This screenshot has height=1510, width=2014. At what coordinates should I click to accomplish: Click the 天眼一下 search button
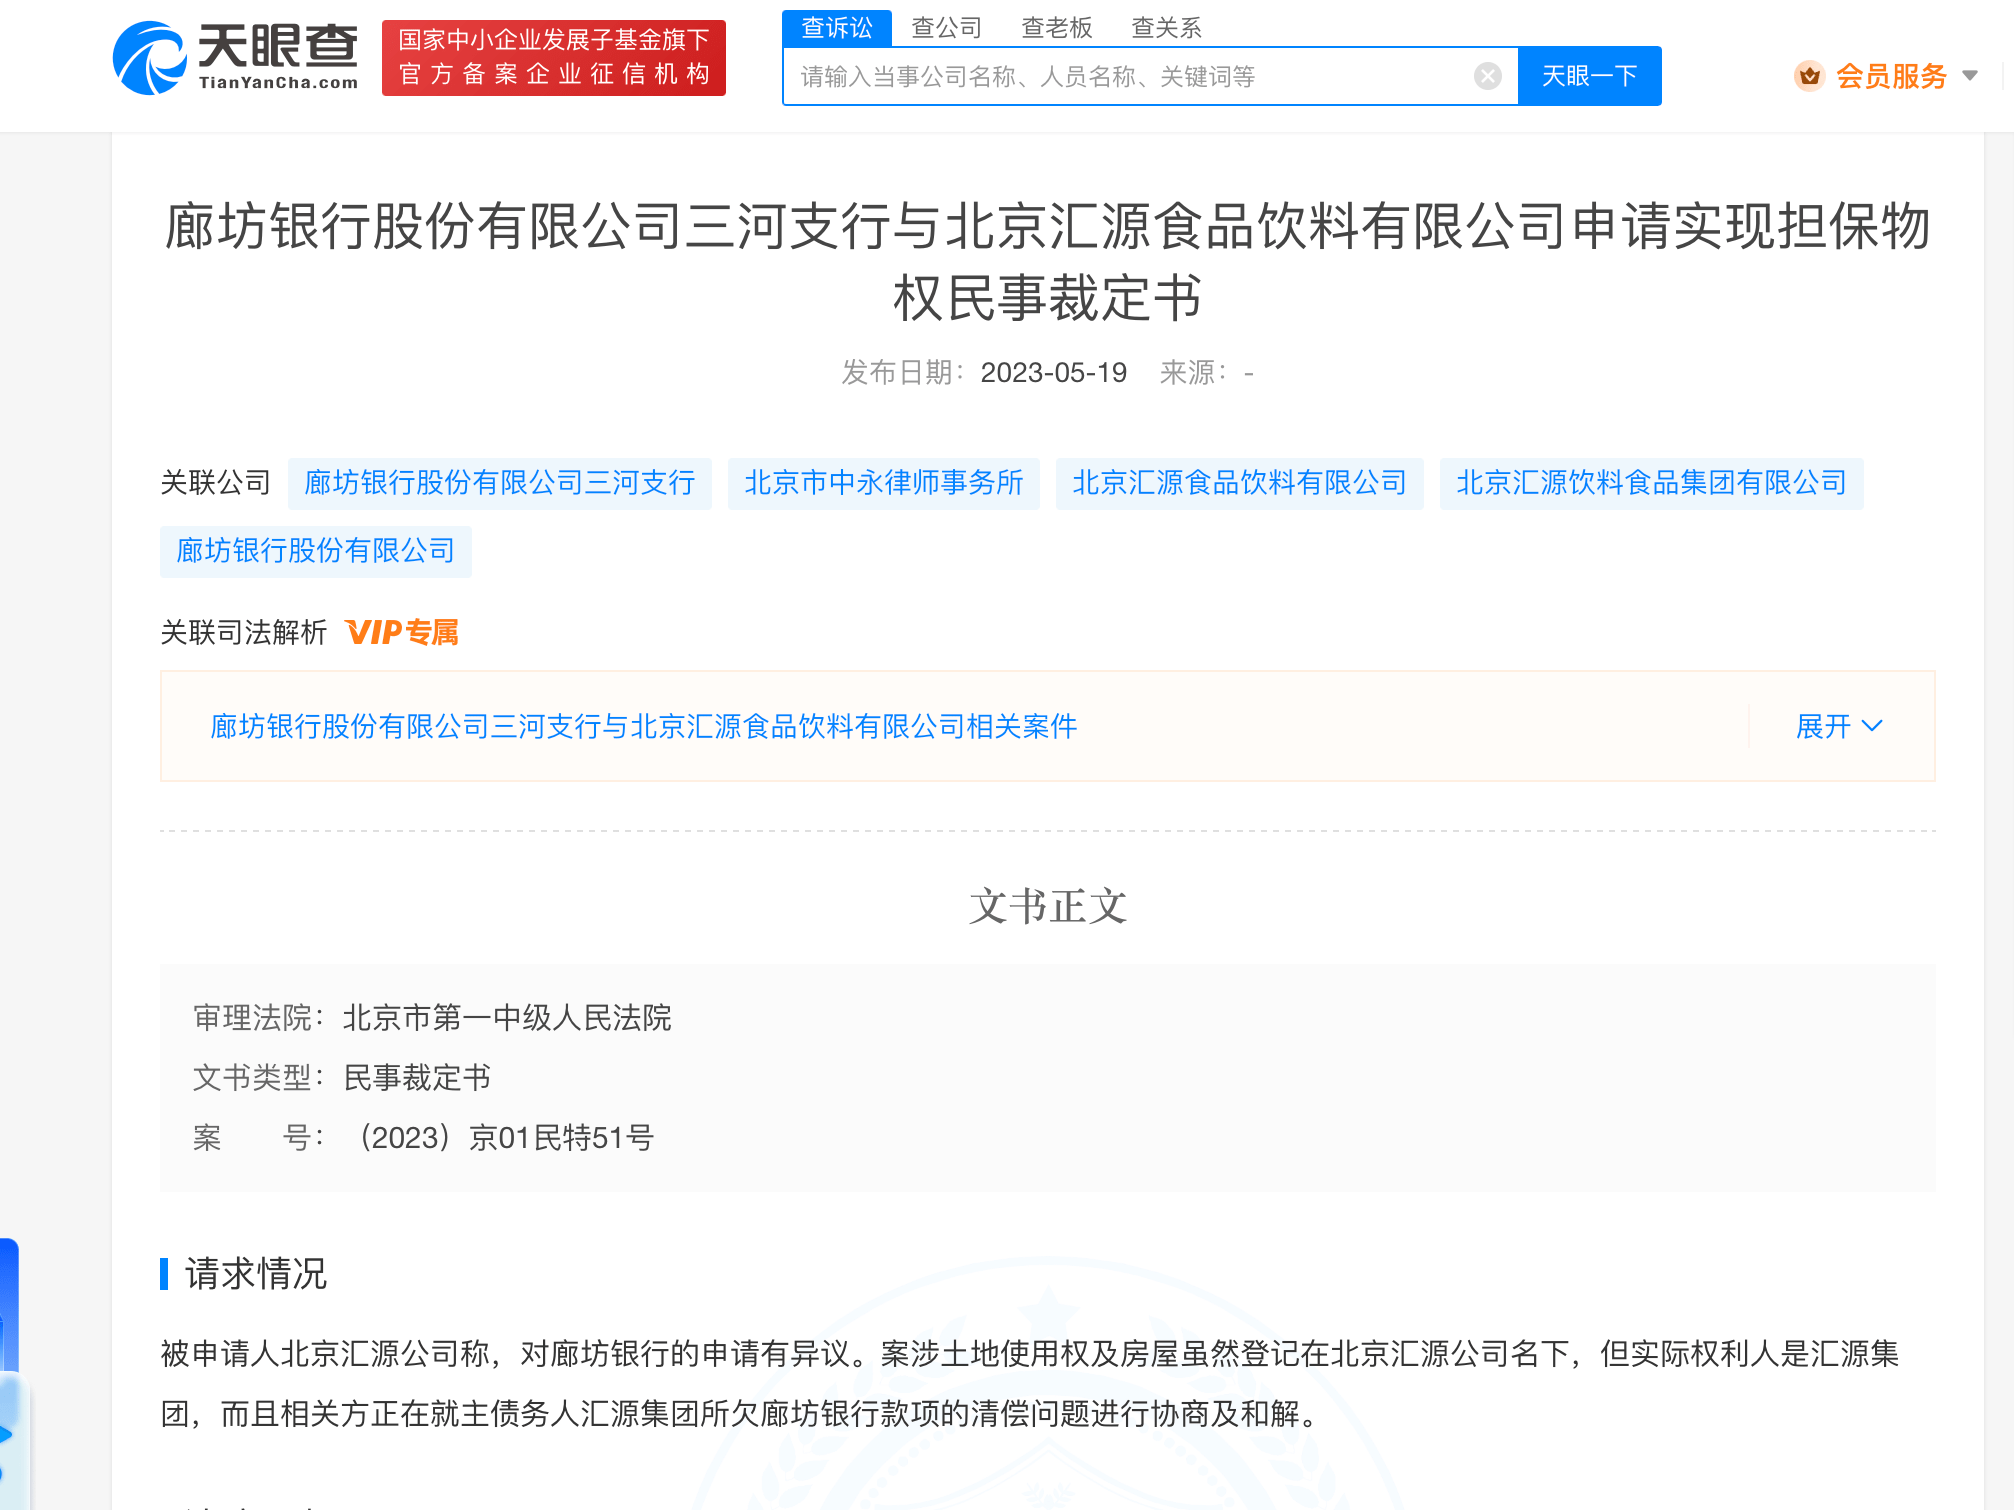(x=1589, y=76)
